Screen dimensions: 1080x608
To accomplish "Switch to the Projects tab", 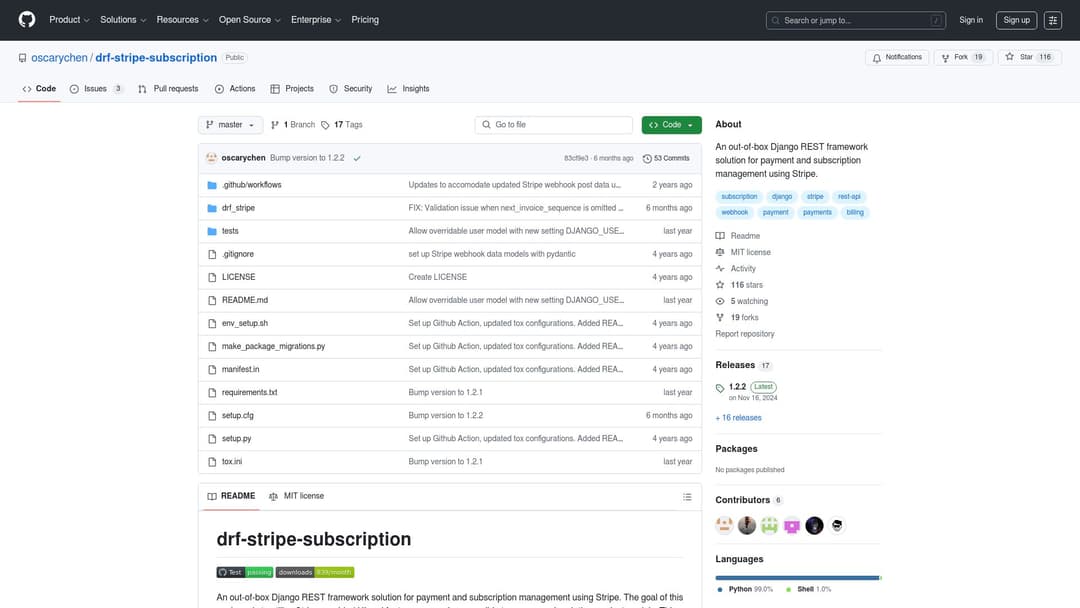I will point(292,89).
